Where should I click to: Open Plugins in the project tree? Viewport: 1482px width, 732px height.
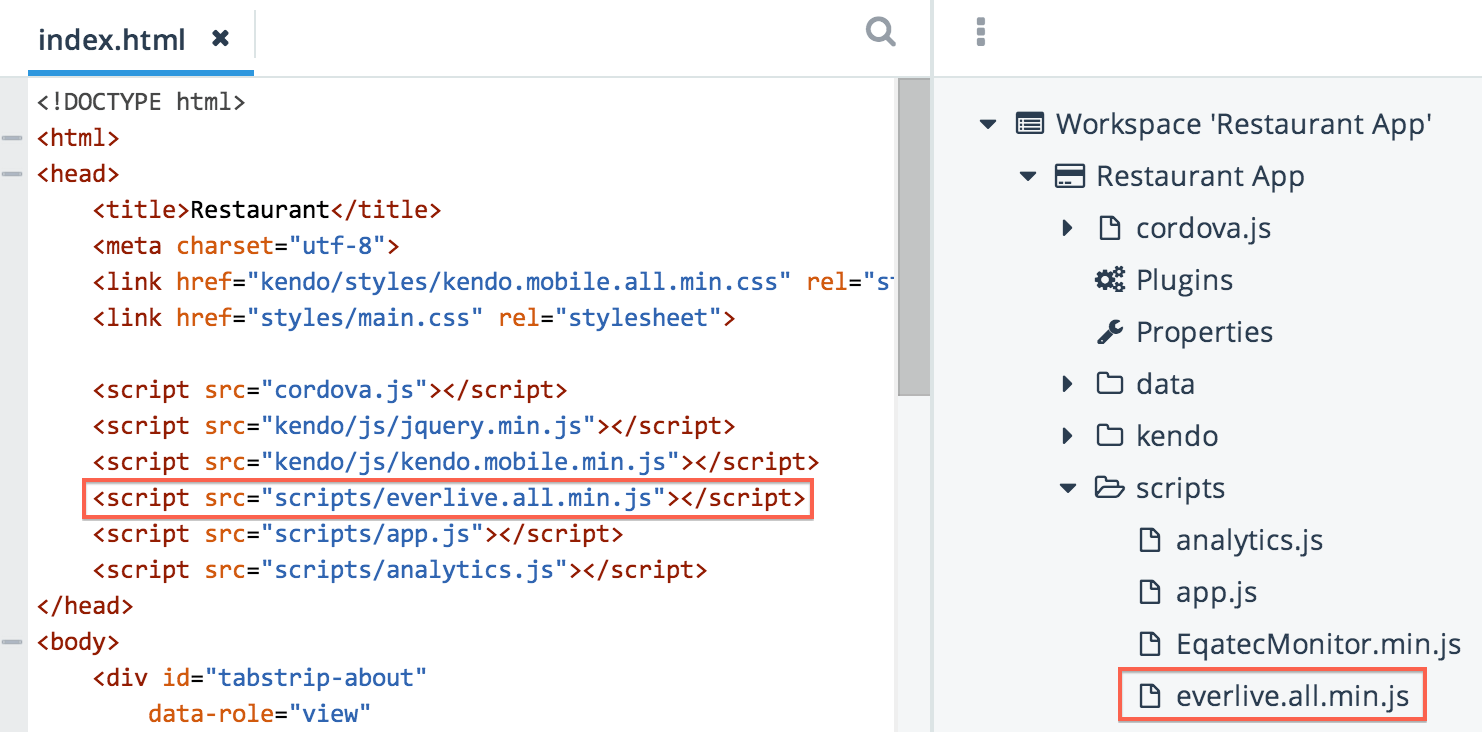click(x=1185, y=281)
